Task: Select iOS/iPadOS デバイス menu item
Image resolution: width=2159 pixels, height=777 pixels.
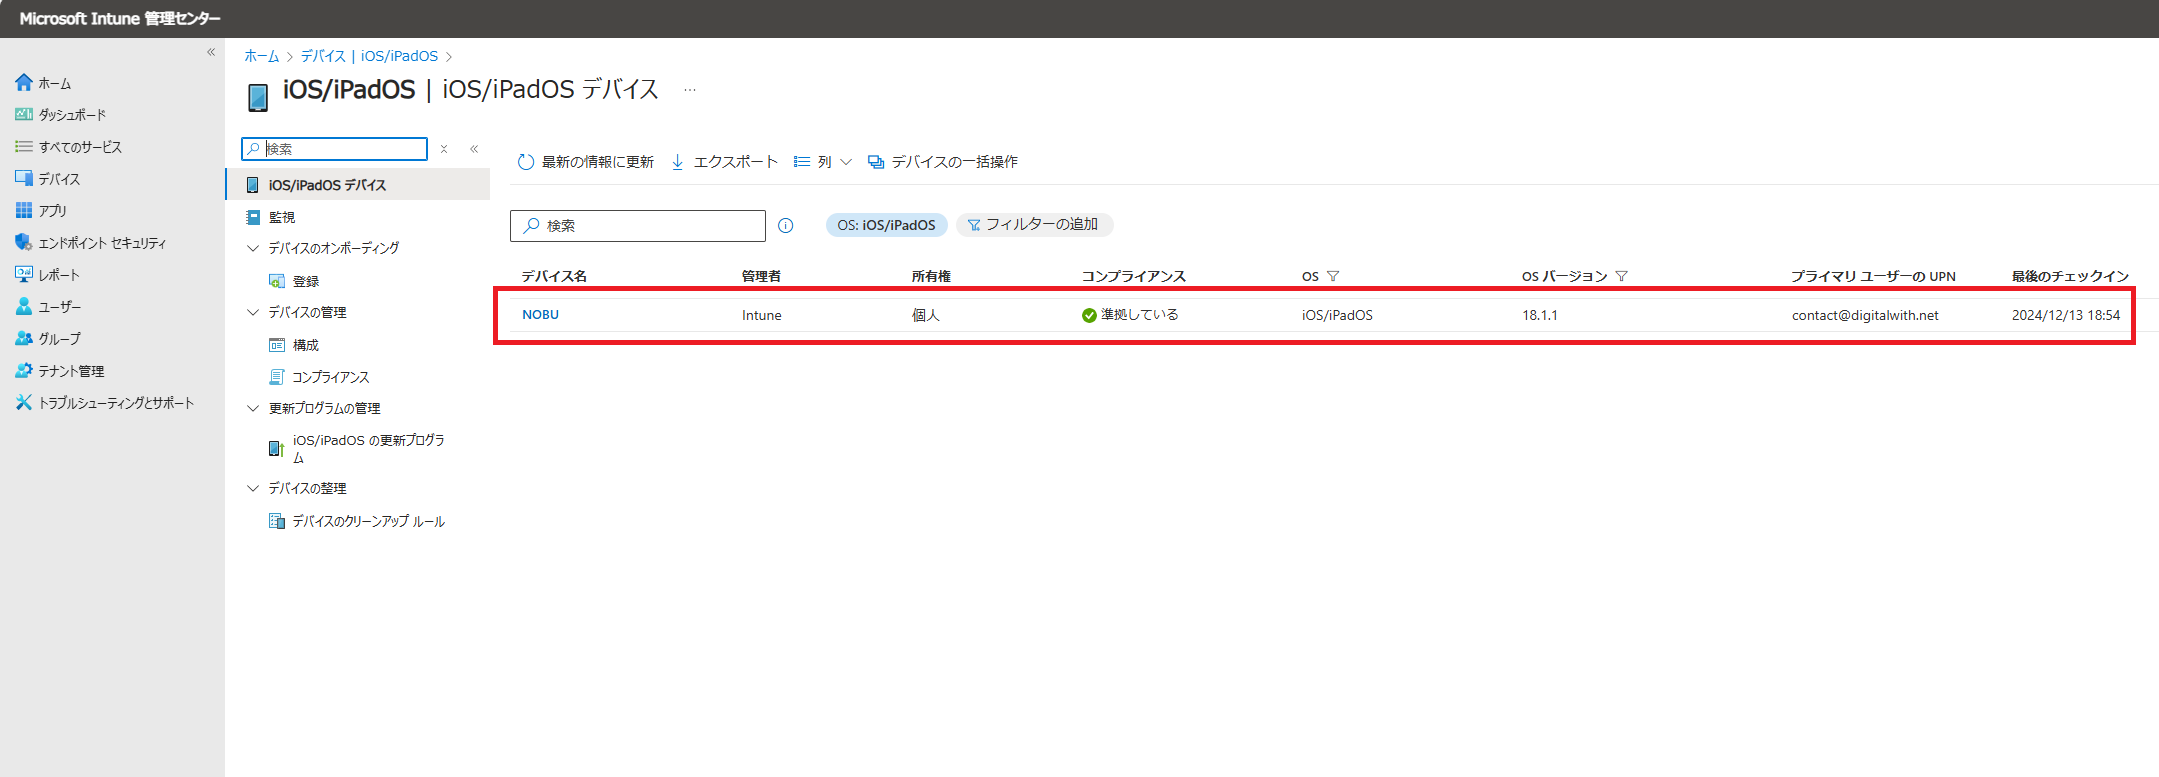Action: pyautogui.click(x=358, y=185)
